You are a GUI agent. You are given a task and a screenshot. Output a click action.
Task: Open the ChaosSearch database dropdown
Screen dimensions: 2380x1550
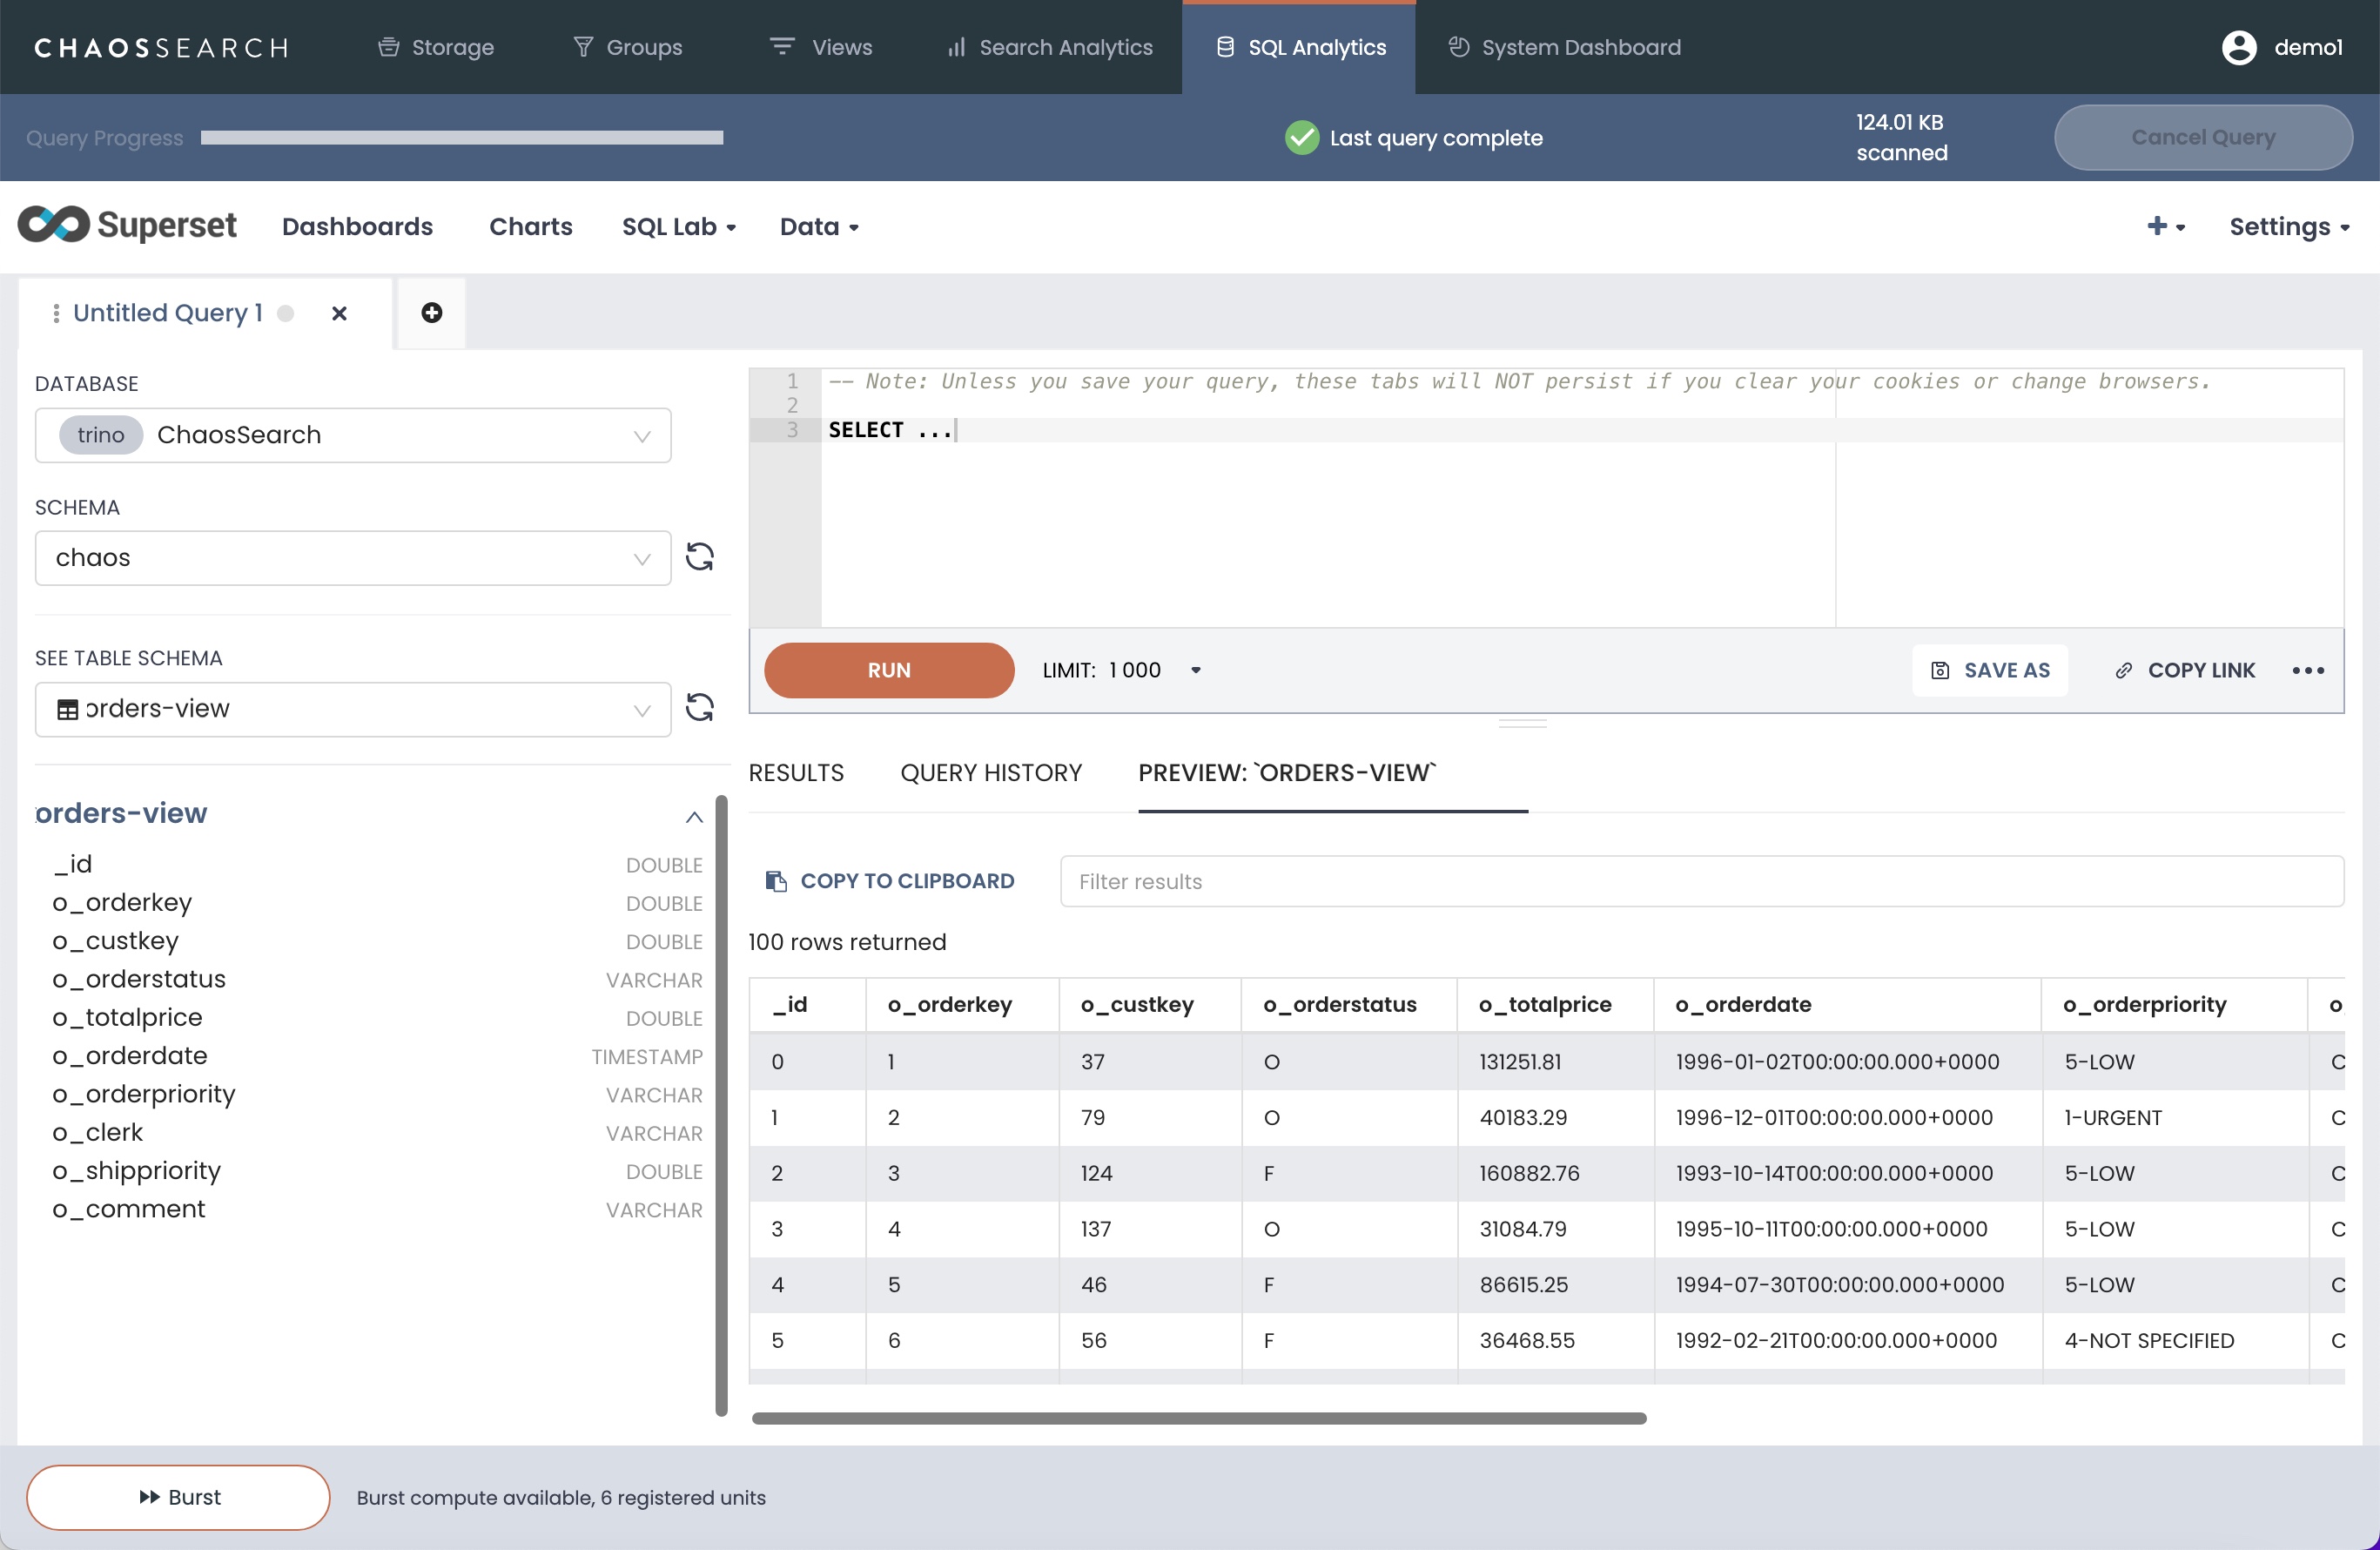pos(352,435)
